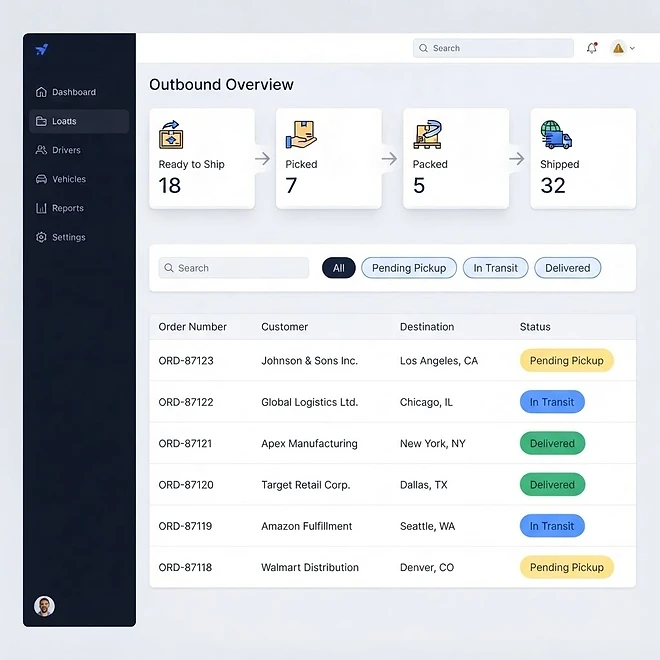This screenshot has width=660, height=660.
Task: Sort by Customer column header
Action: 285,327
